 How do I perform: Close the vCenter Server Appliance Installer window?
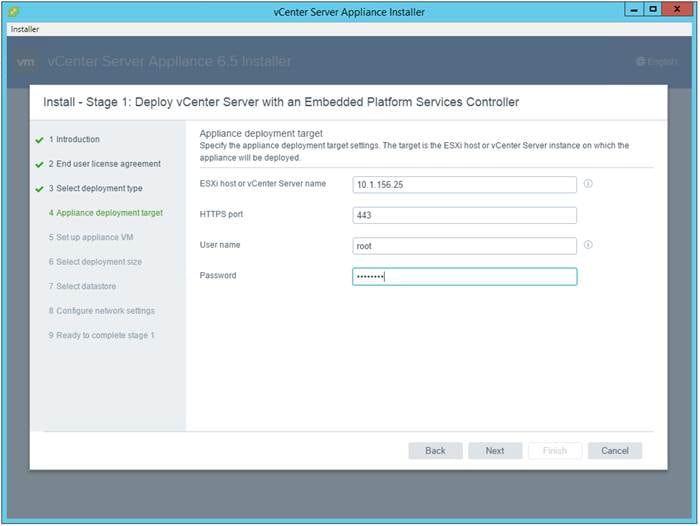click(x=677, y=9)
